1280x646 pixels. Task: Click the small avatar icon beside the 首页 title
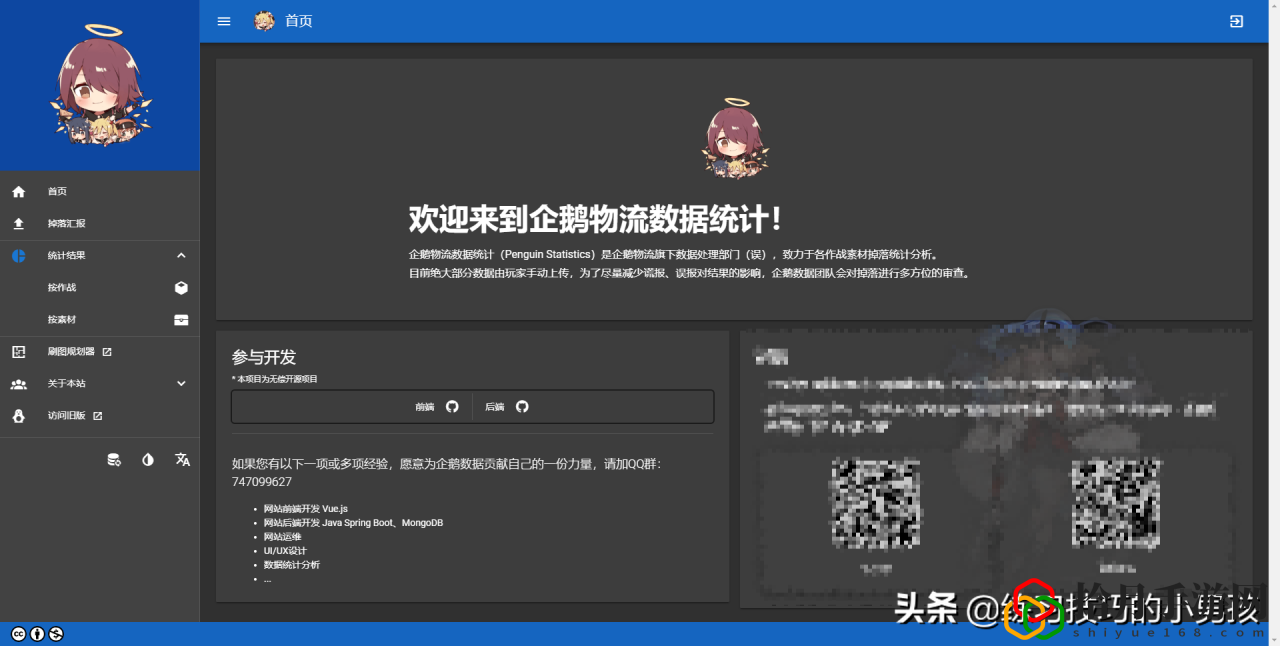[264, 21]
